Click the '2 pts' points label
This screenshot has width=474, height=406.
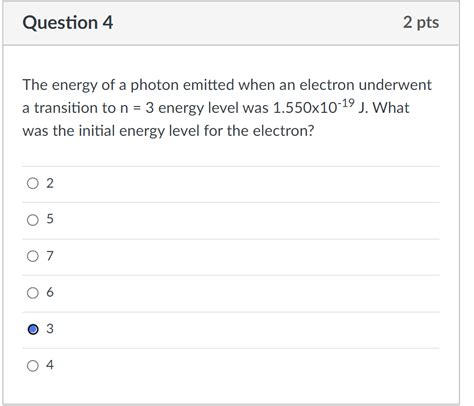[x=421, y=22]
